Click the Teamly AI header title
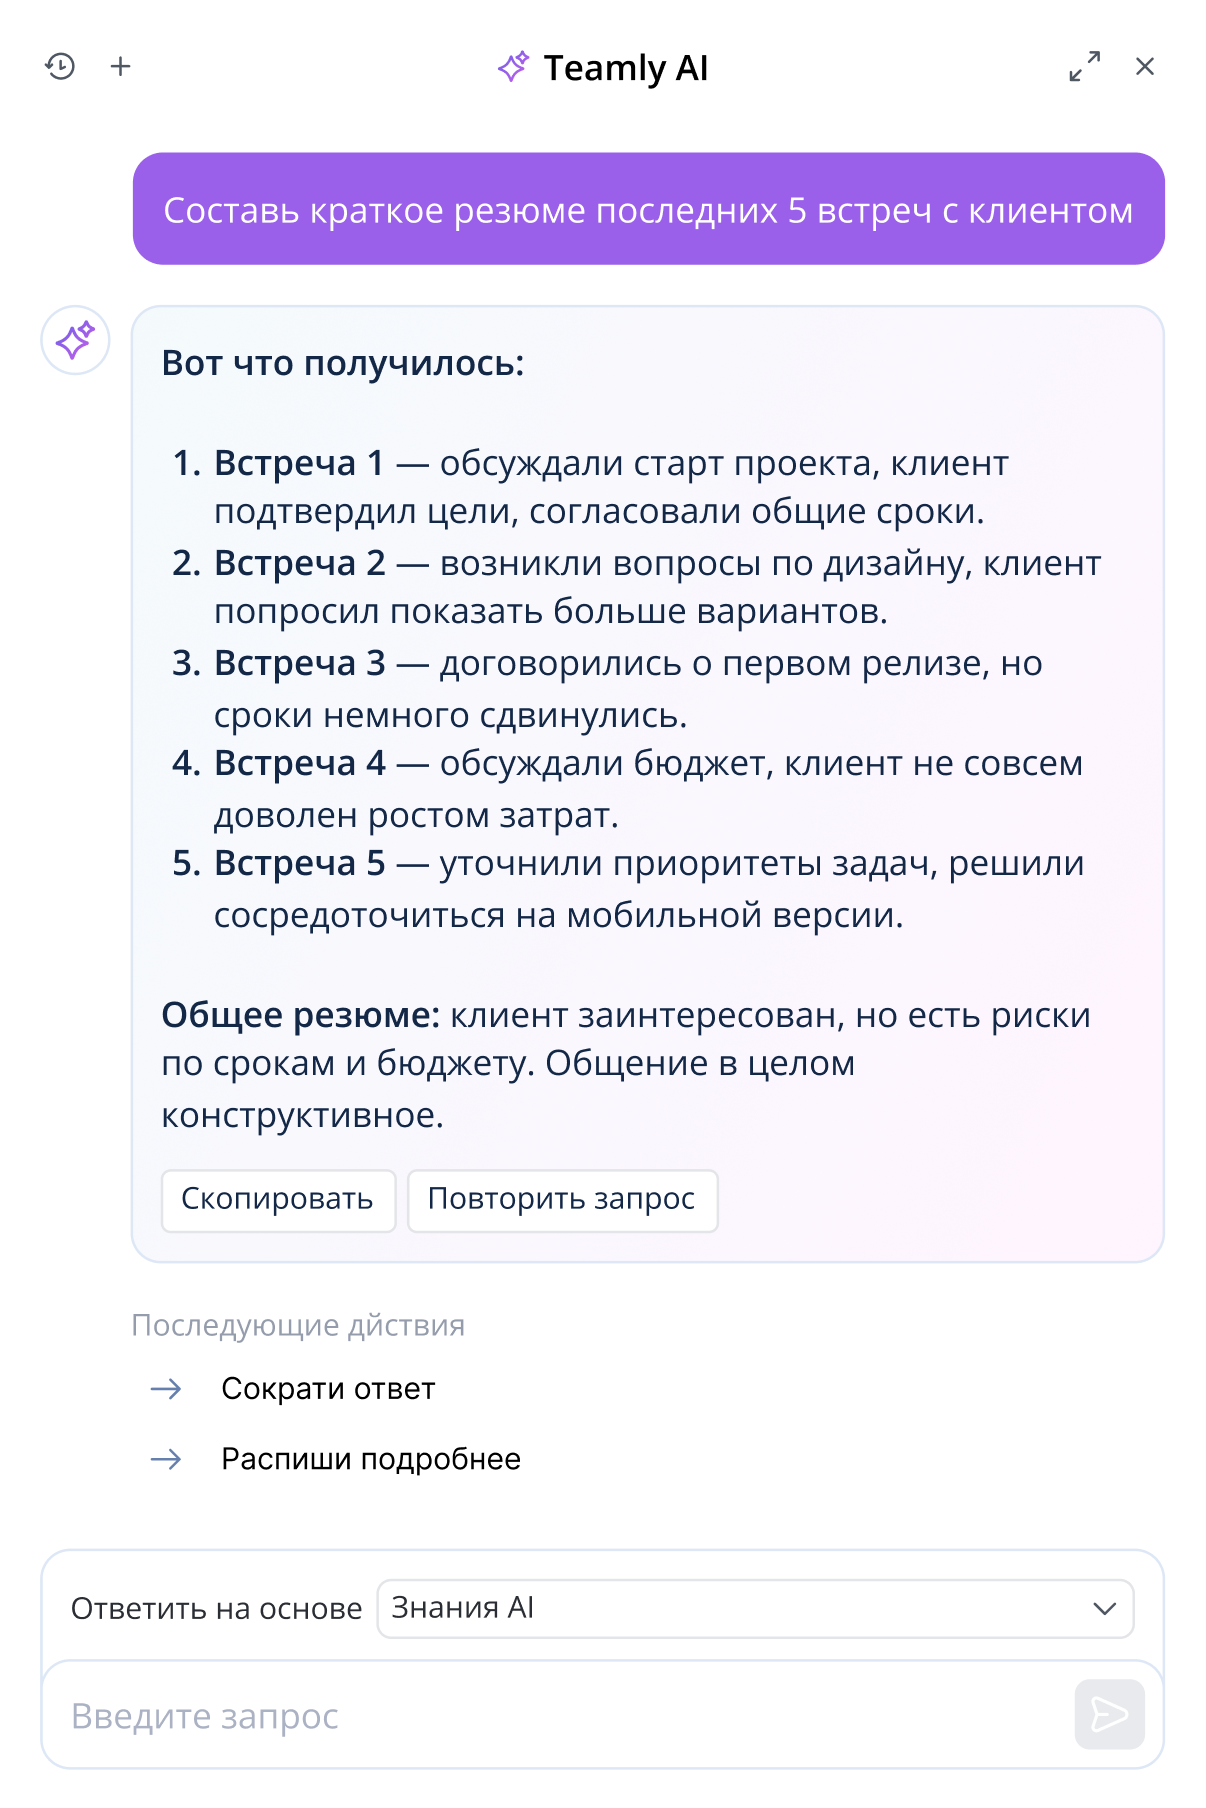 tap(626, 68)
